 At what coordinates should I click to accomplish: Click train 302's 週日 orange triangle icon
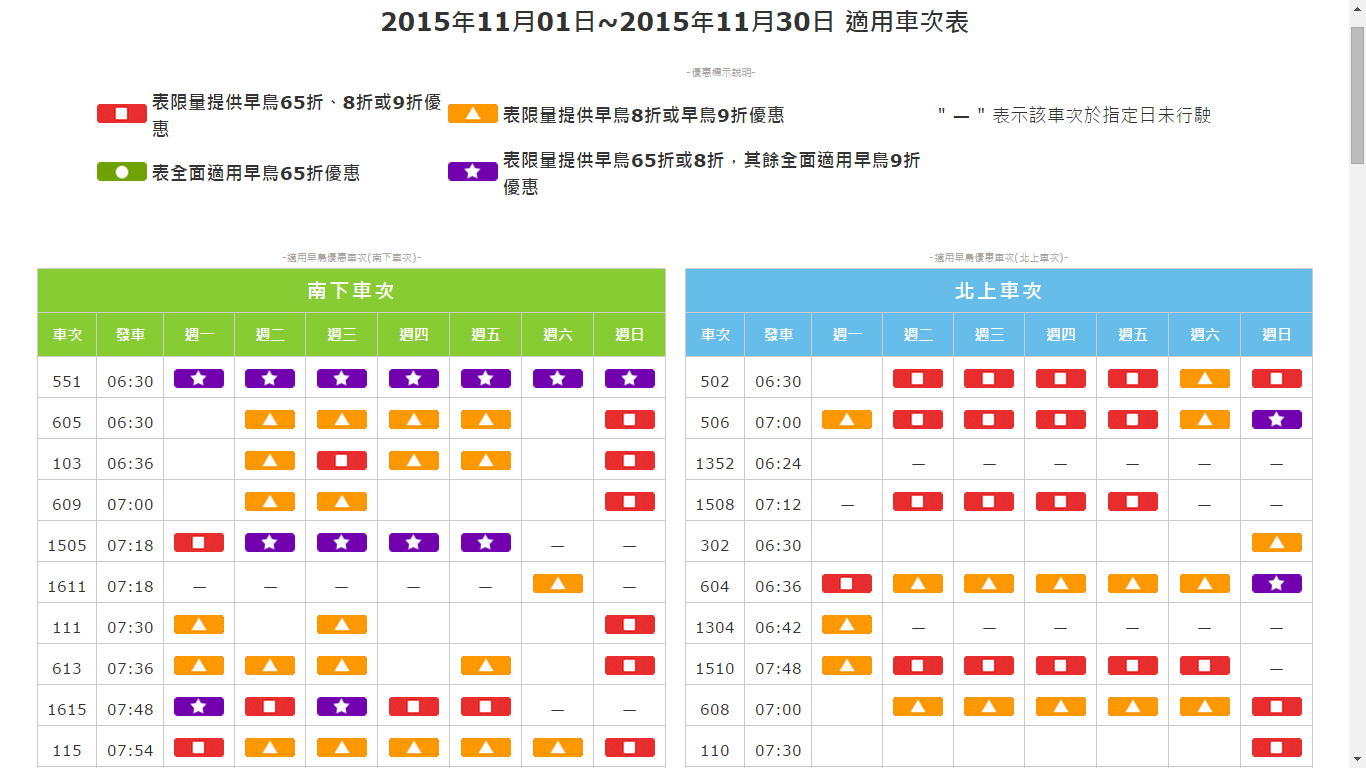1277,543
